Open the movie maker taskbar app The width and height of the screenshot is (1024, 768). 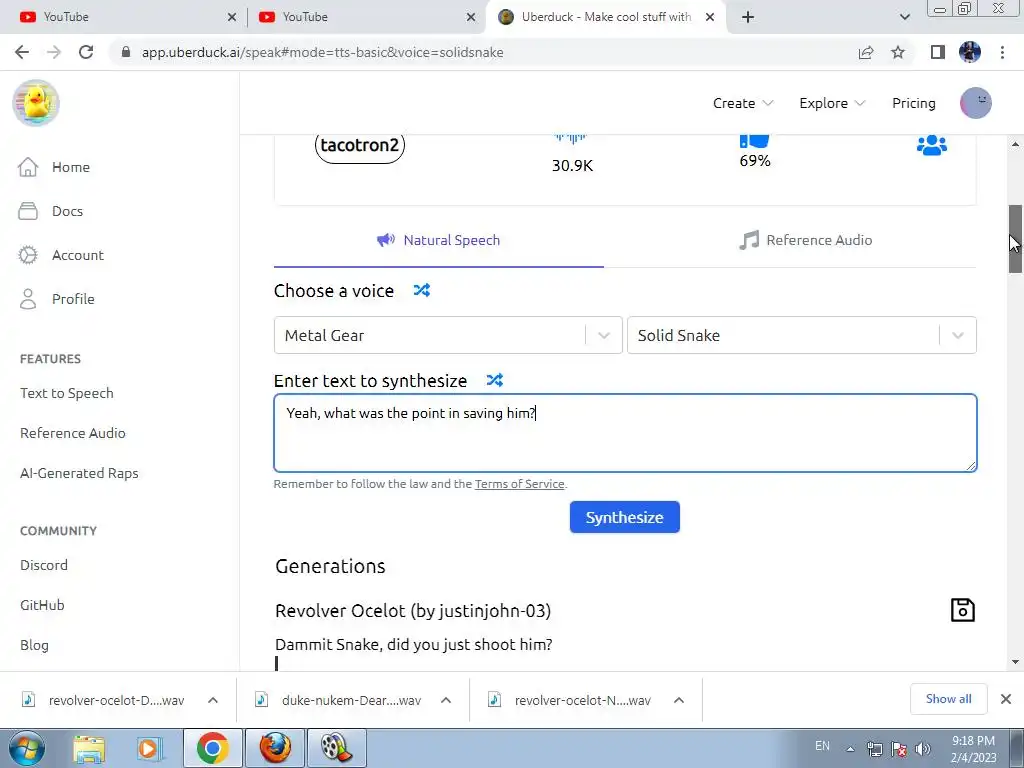click(x=336, y=748)
